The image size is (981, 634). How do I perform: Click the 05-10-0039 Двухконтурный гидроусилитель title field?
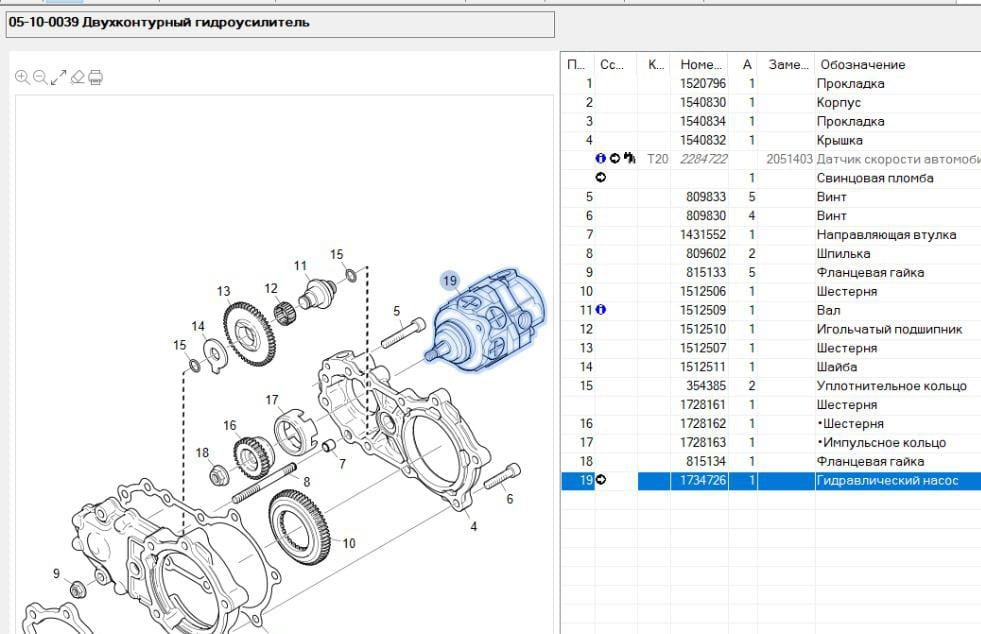[280, 23]
